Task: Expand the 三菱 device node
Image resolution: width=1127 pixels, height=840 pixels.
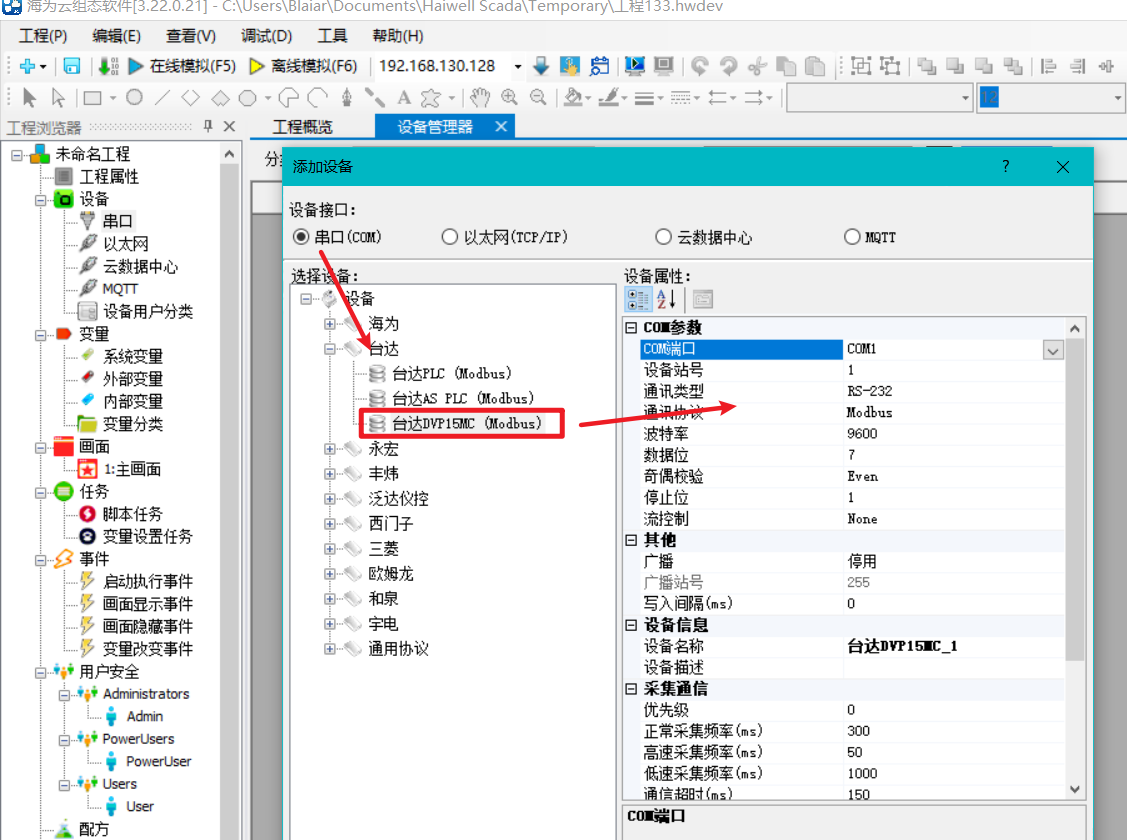Action: (329, 549)
